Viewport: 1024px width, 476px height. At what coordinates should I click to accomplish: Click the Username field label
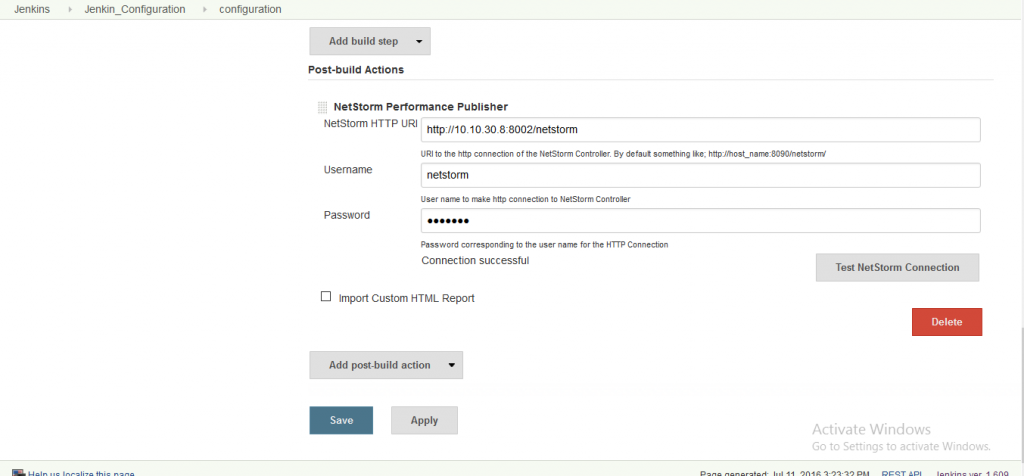click(x=348, y=169)
